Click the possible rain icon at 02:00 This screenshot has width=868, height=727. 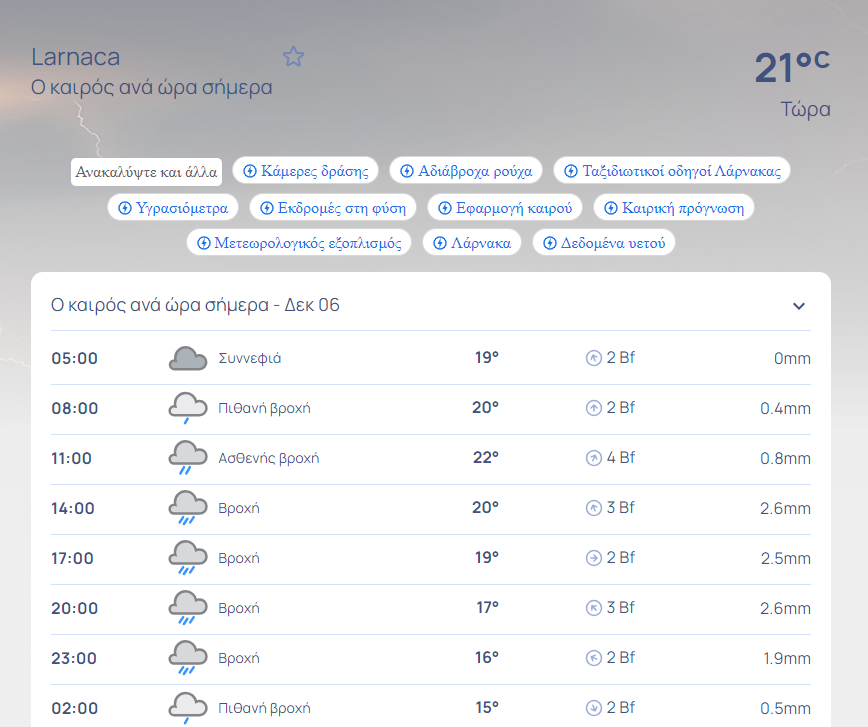point(188,708)
